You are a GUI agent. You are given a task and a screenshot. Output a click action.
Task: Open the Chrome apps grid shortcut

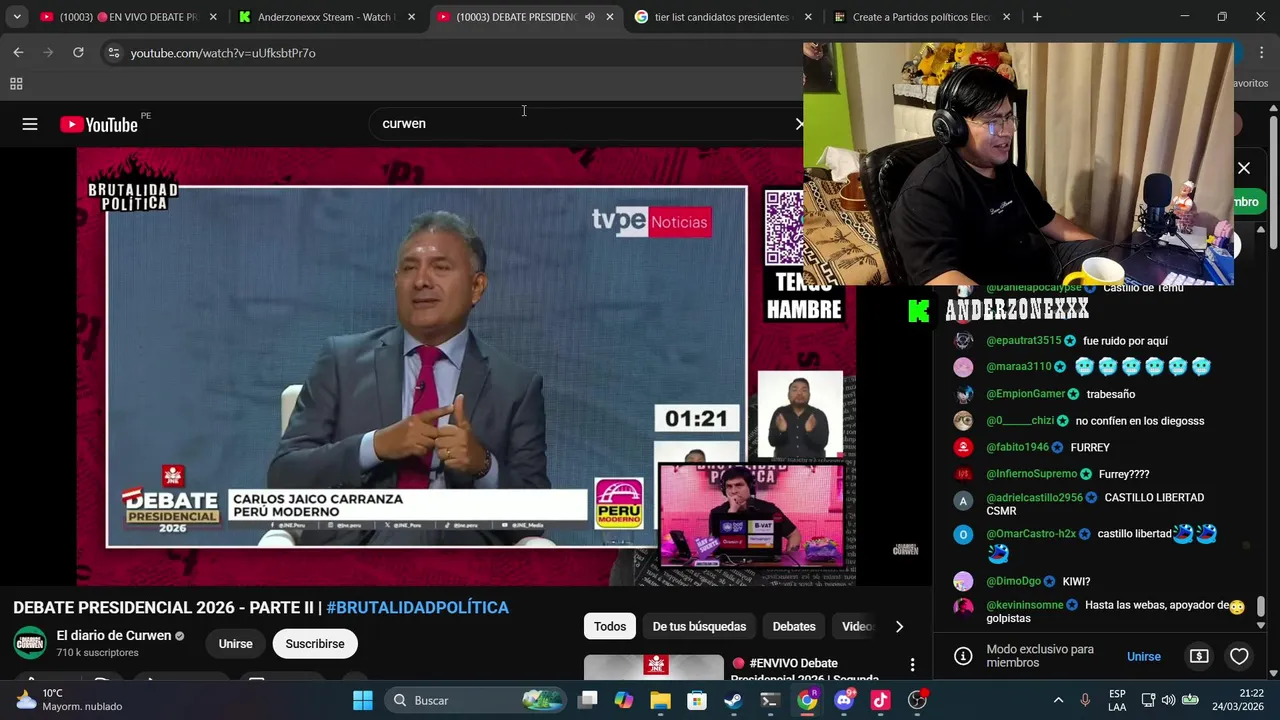tap(16, 85)
